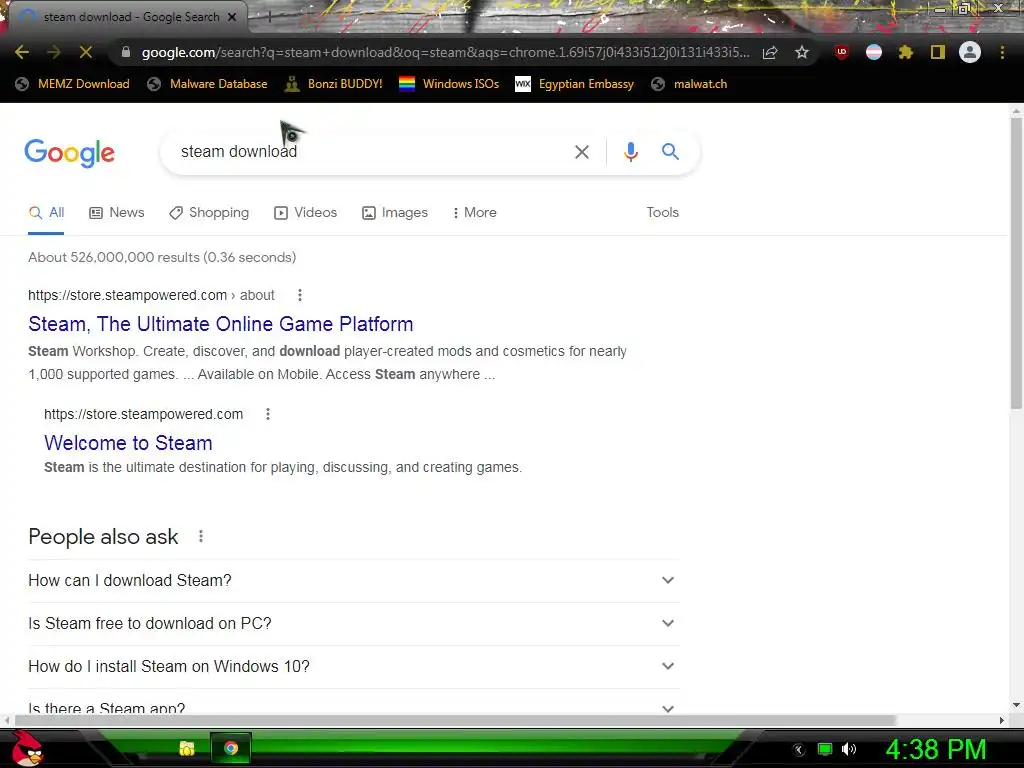Switch to the All results tab
The width and height of the screenshot is (1024, 768).
(46, 213)
